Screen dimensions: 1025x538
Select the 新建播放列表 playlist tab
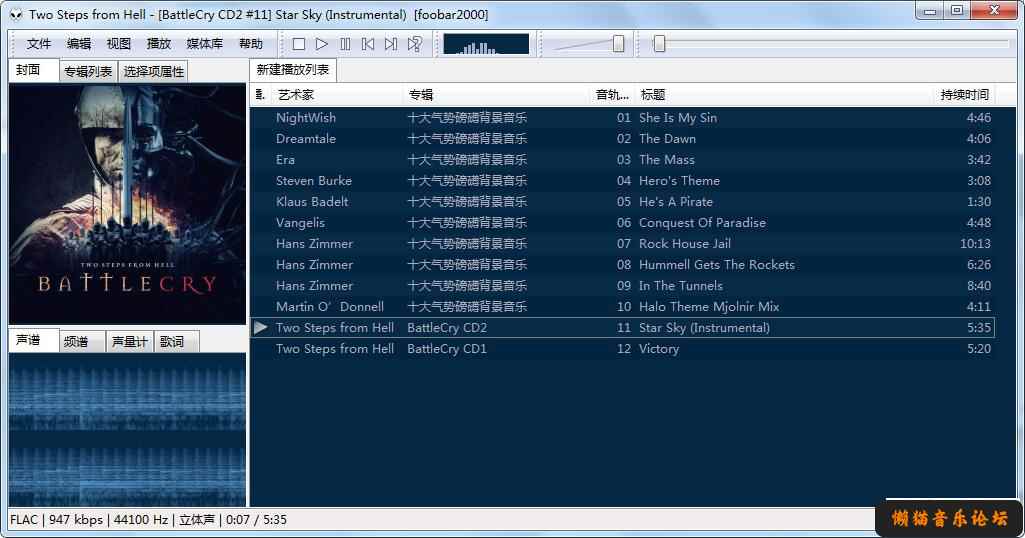pos(293,70)
